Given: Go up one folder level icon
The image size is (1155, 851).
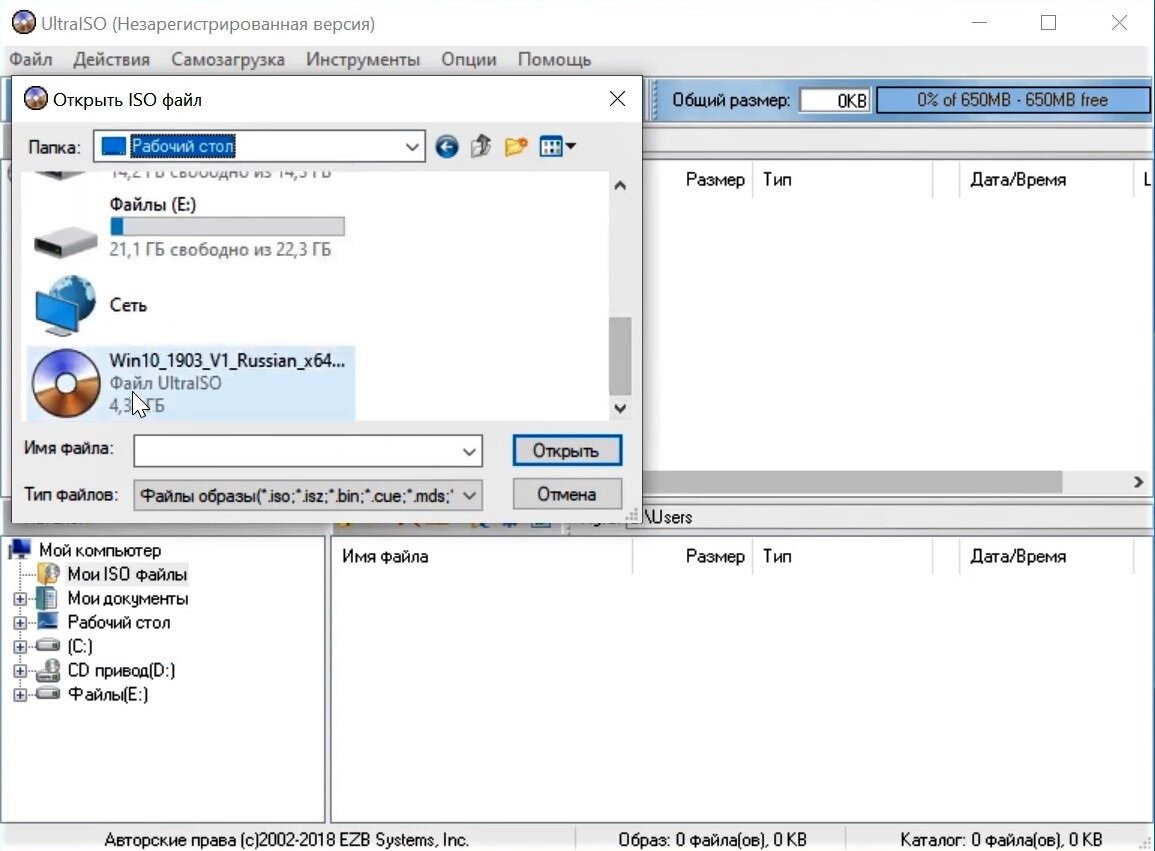Looking at the screenshot, I should (x=481, y=147).
